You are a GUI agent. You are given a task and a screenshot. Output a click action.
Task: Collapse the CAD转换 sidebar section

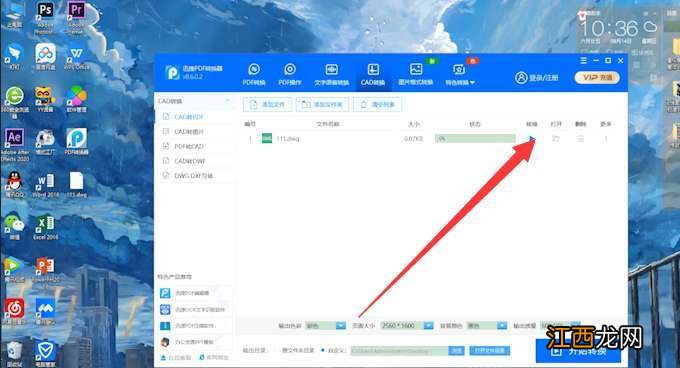point(227,101)
